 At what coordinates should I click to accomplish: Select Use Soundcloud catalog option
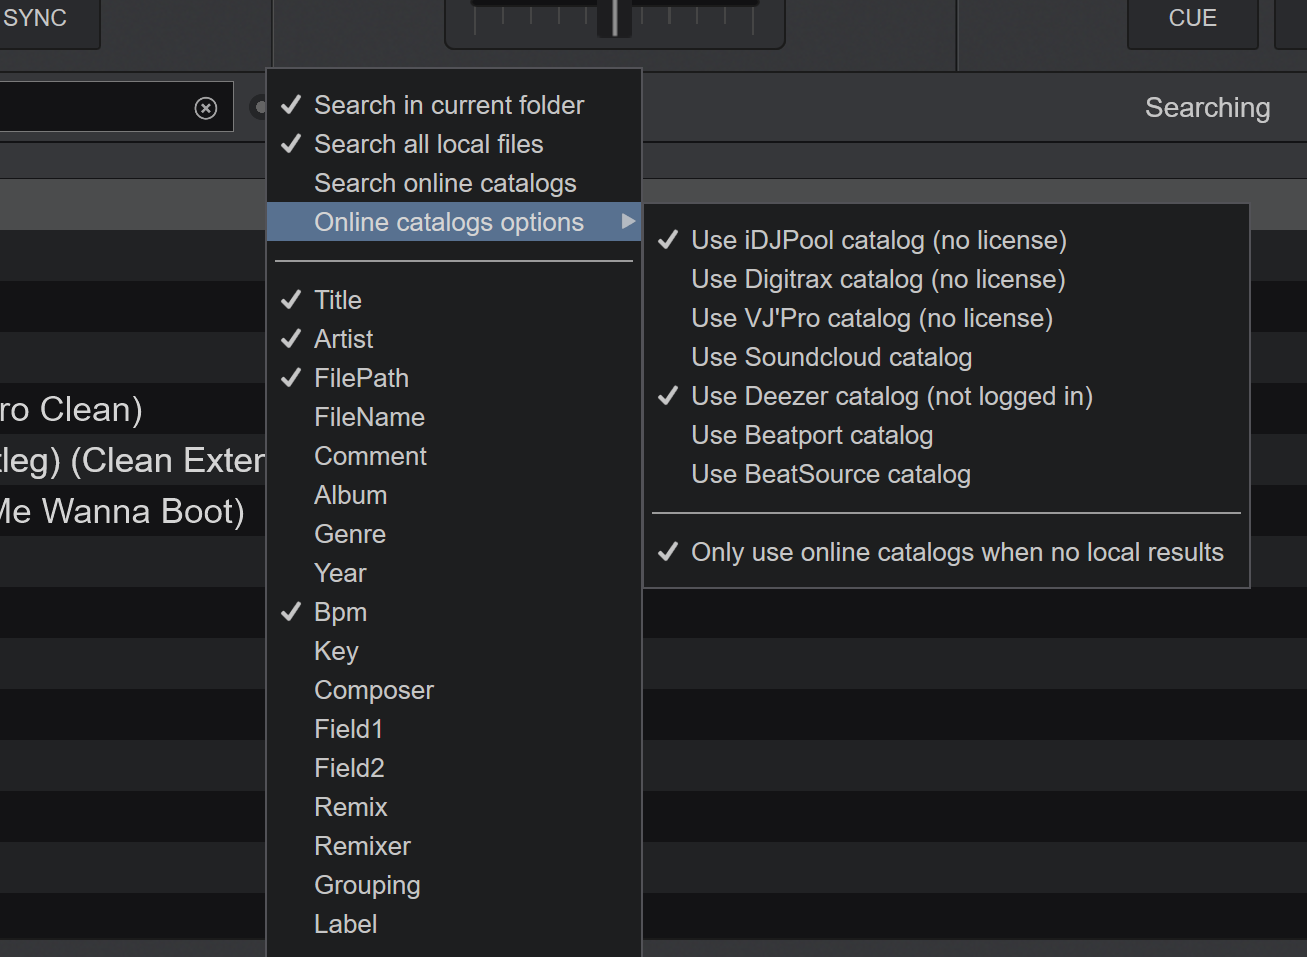point(946,357)
